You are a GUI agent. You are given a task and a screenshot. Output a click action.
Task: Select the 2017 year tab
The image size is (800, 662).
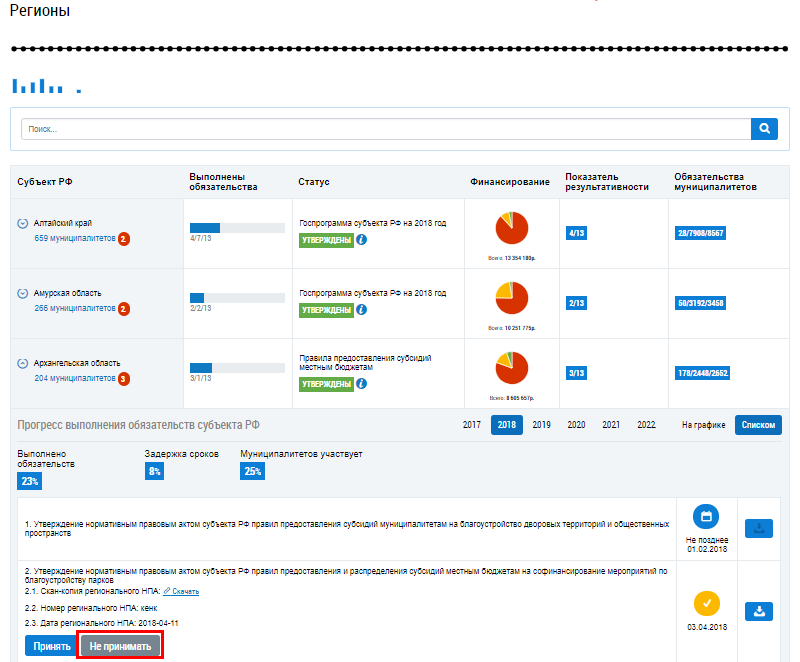point(472,425)
